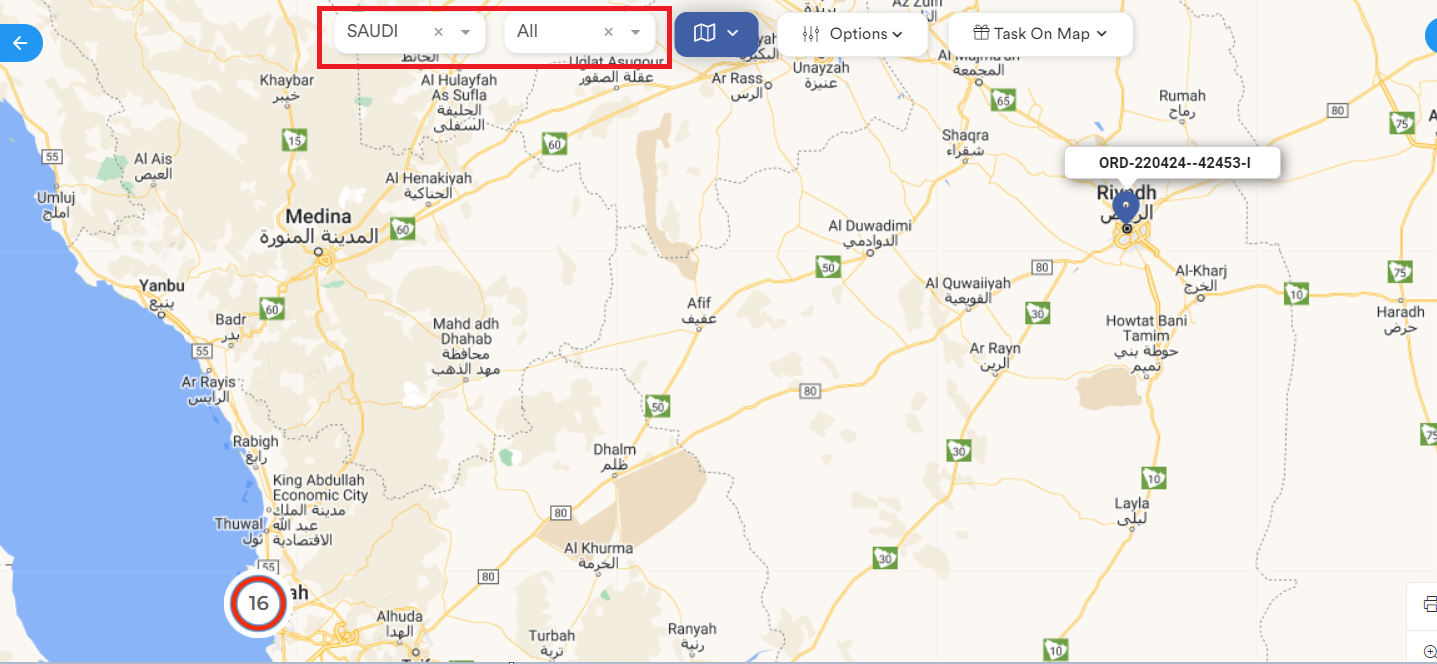This screenshot has height=664, width=1437.
Task: Click the print icon on map
Action: click(1429, 604)
